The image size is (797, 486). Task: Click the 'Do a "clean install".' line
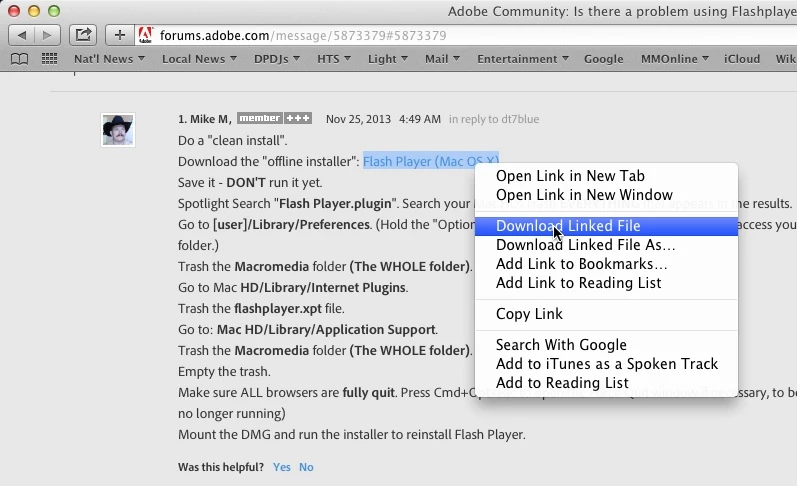232,140
